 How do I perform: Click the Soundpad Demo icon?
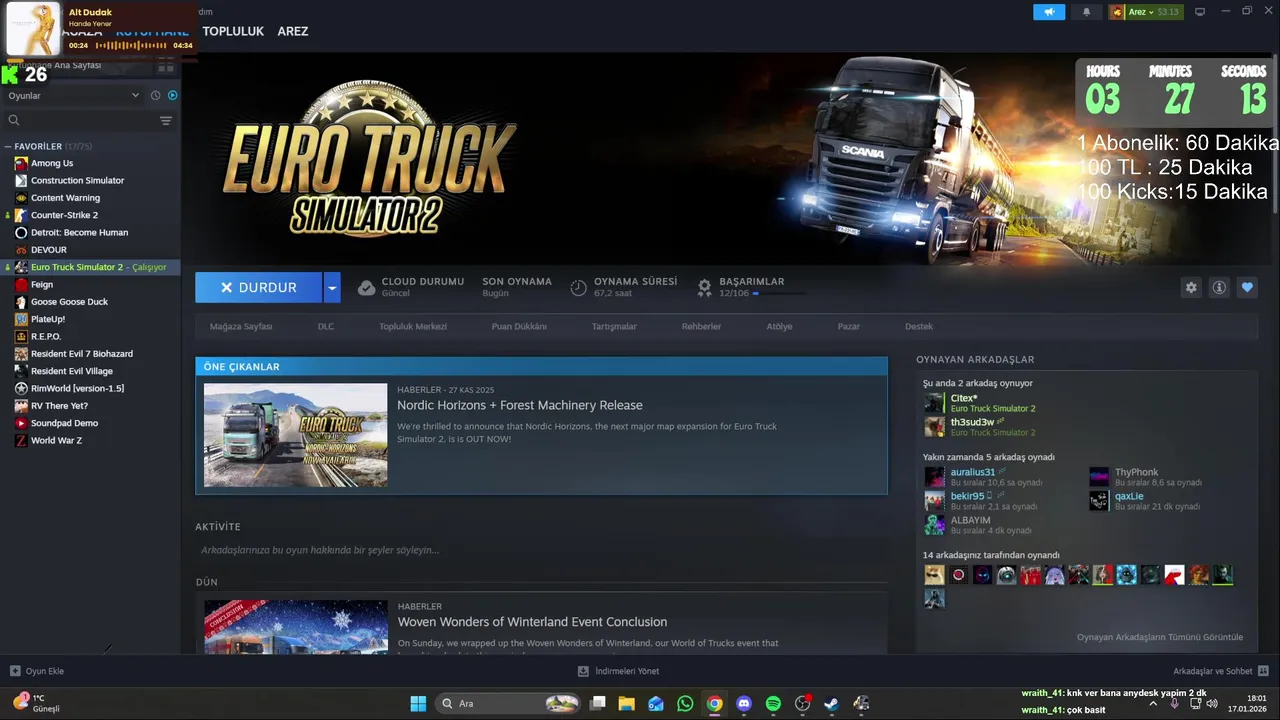point(21,423)
